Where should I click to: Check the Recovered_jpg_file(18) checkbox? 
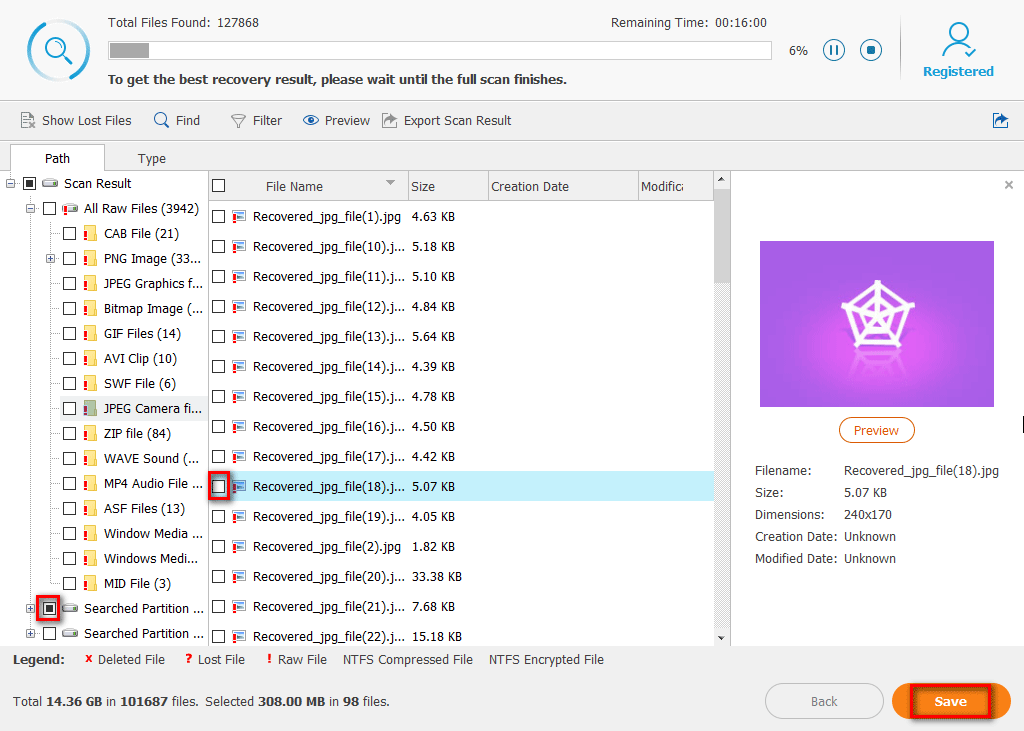(219, 487)
